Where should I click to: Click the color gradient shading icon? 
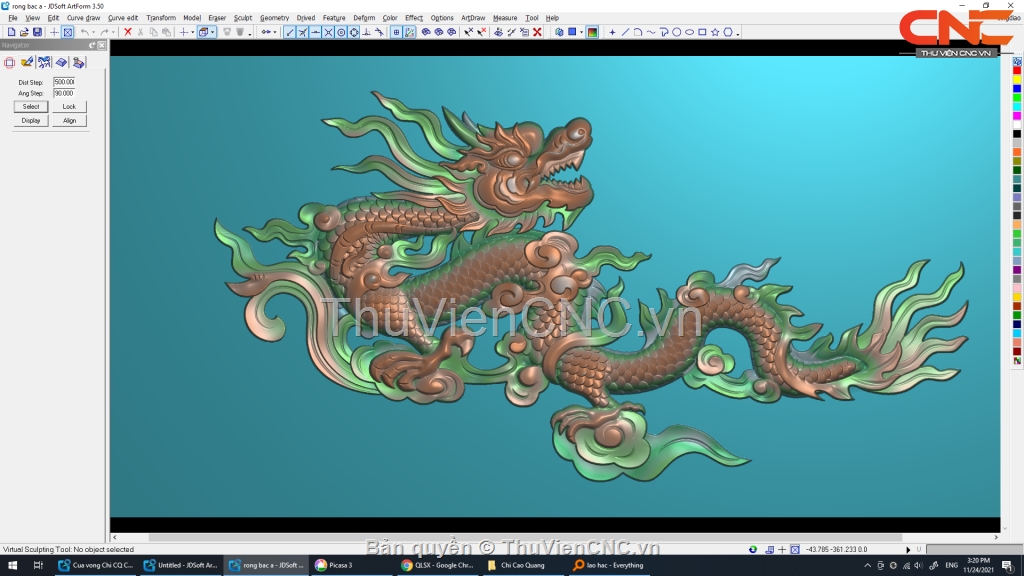(x=592, y=32)
